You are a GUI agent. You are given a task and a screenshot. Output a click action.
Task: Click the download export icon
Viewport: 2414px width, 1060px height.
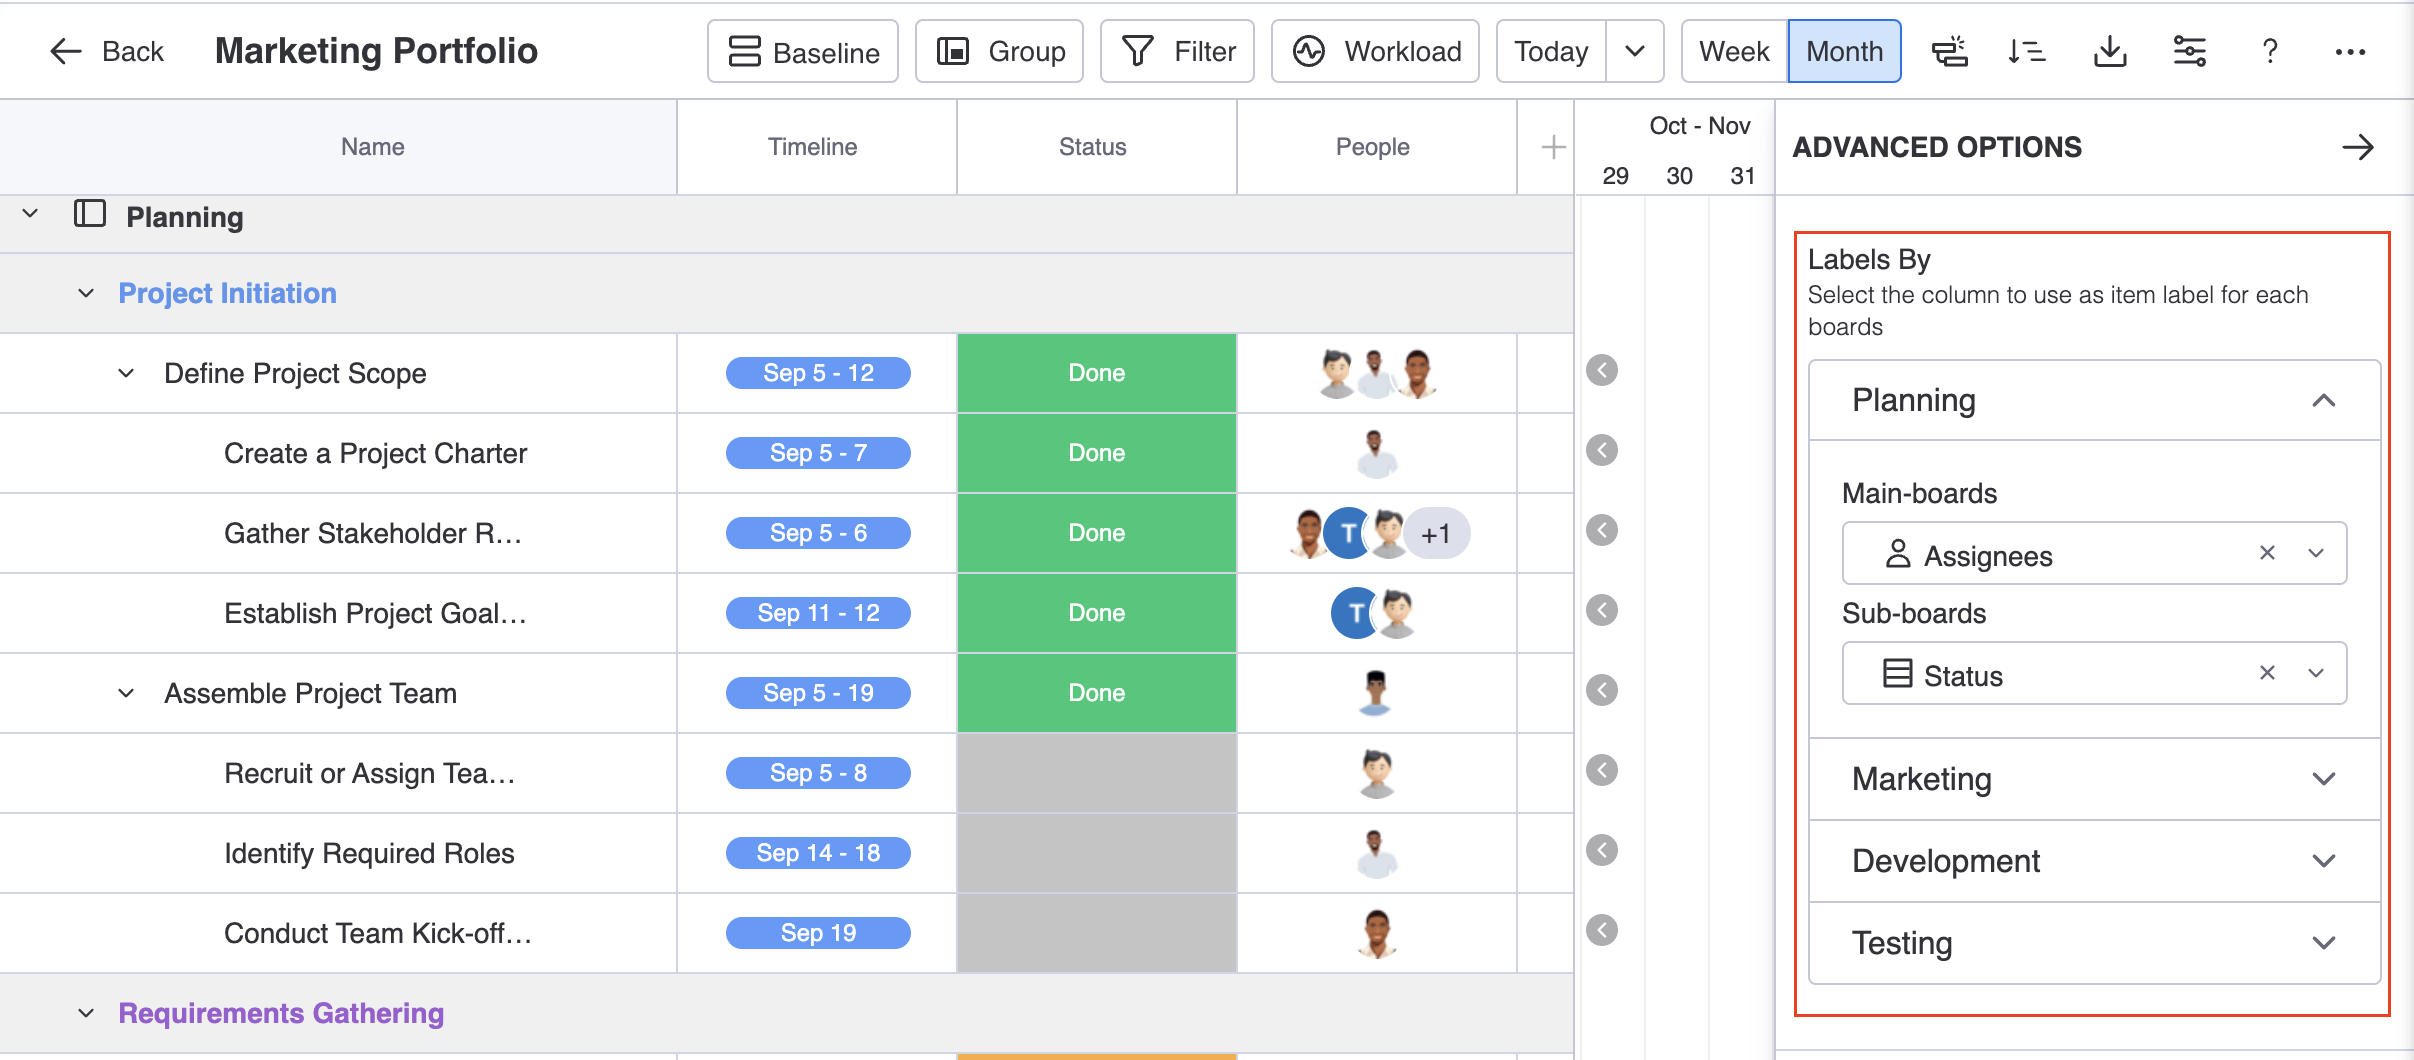click(x=2109, y=51)
